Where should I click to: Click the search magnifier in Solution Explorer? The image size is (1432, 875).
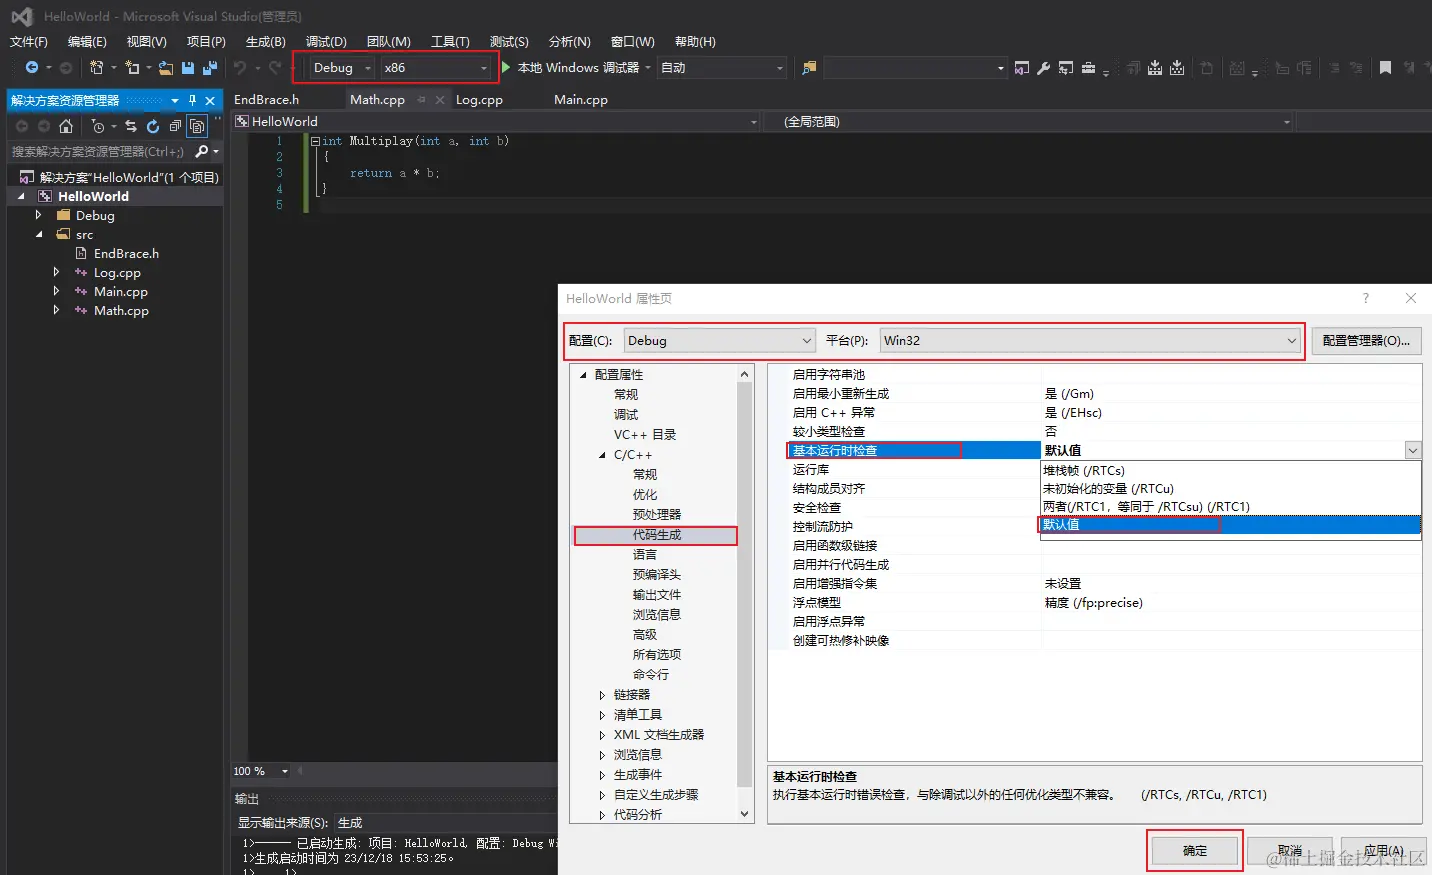[x=202, y=151]
